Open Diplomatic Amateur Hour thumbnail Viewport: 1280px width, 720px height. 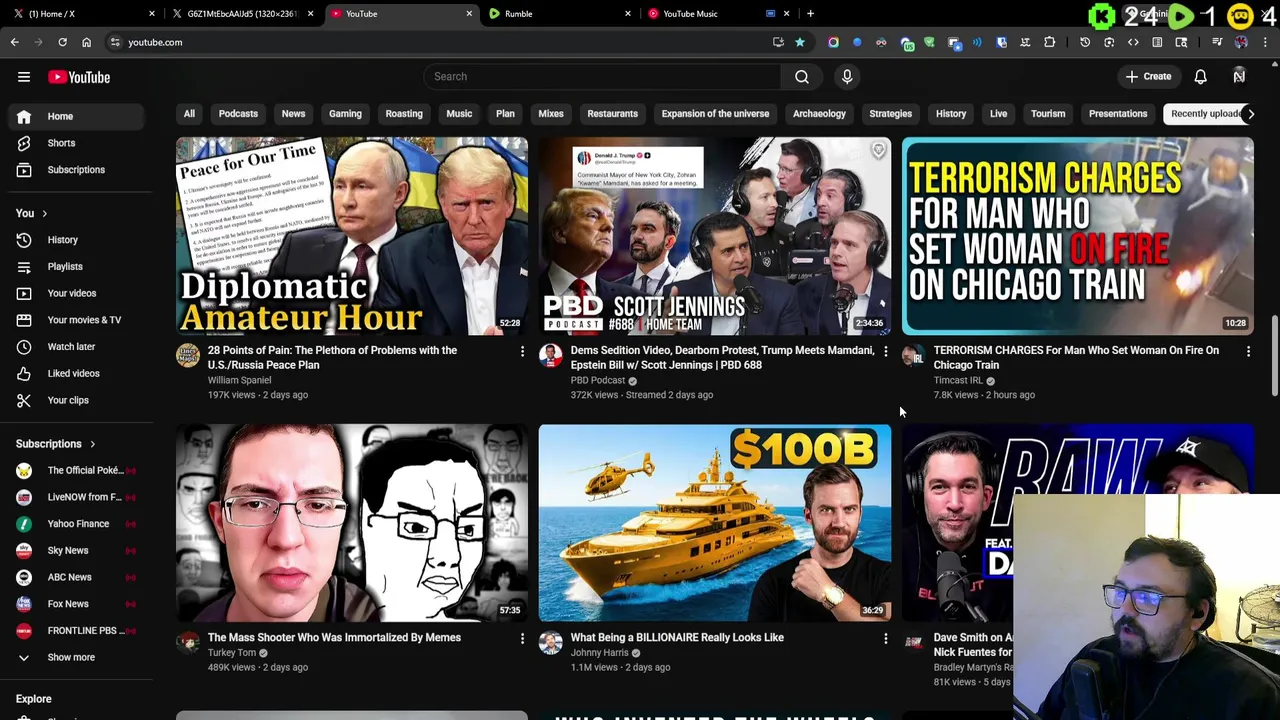[352, 236]
